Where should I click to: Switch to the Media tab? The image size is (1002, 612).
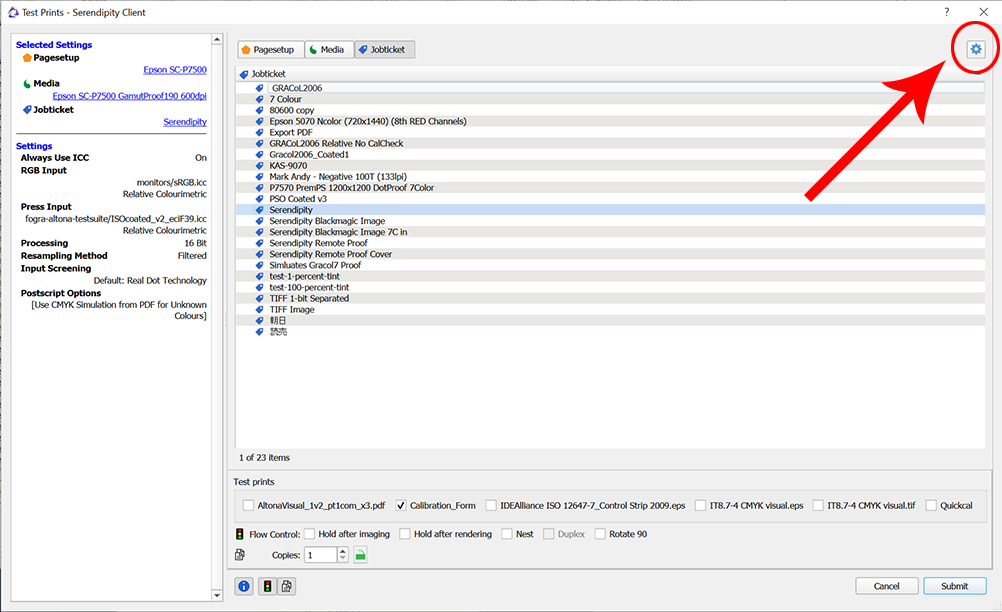(329, 50)
